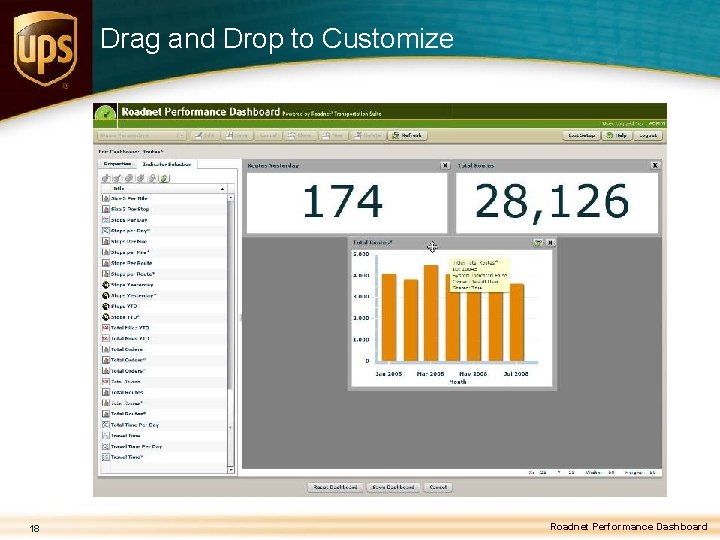The width and height of the screenshot is (720, 540).
Task: Click the Stops YTD gauge icon
Action: click(106, 306)
